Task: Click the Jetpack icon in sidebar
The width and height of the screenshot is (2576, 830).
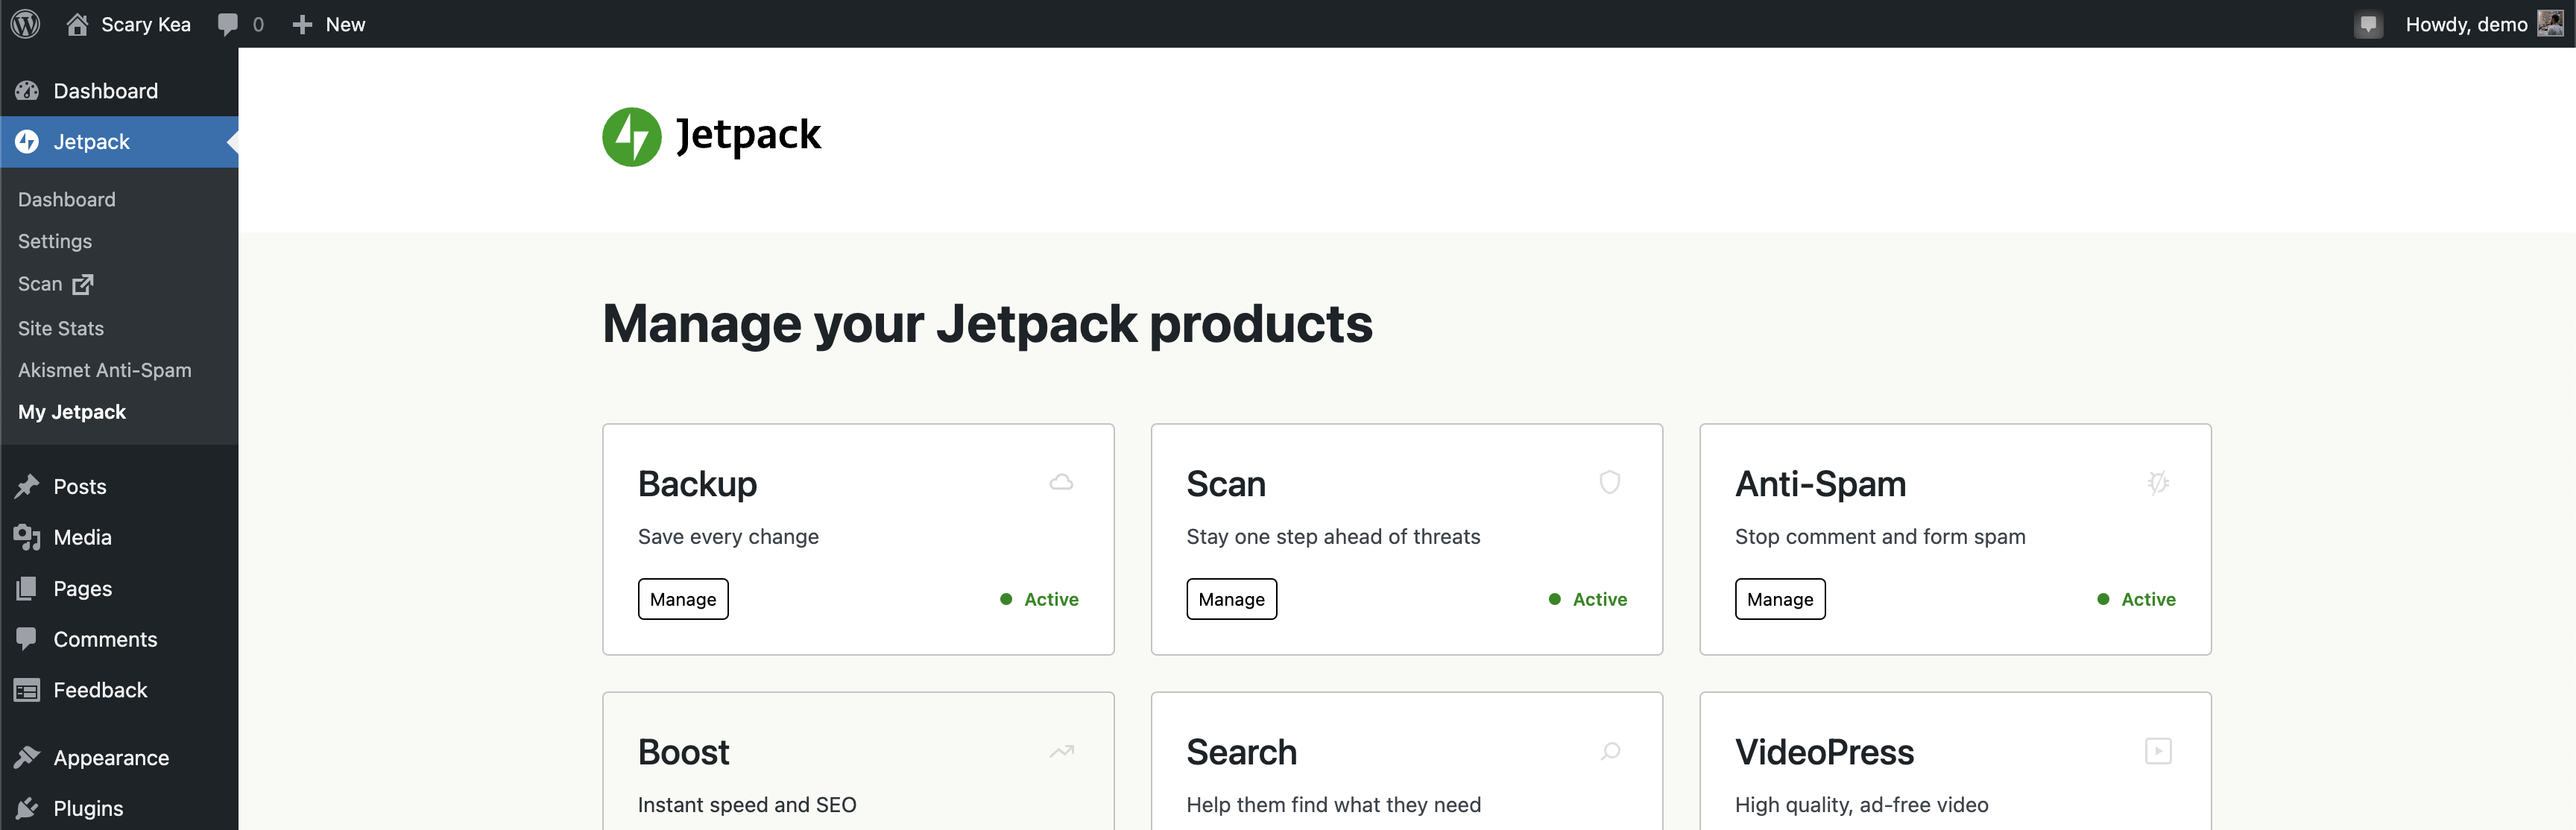Action: pos(27,142)
